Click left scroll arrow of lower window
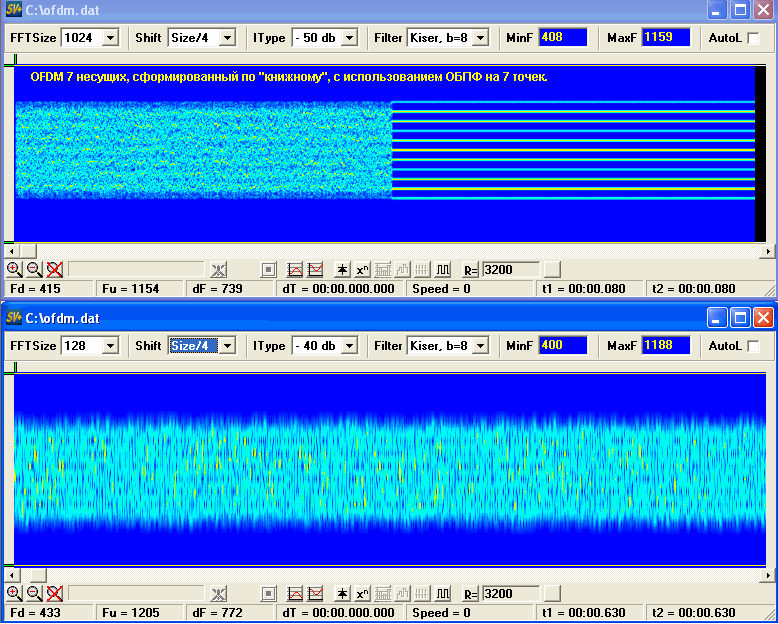Image resolution: width=778 pixels, height=624 pixels. pyautogui.click(x=12, y=575)
